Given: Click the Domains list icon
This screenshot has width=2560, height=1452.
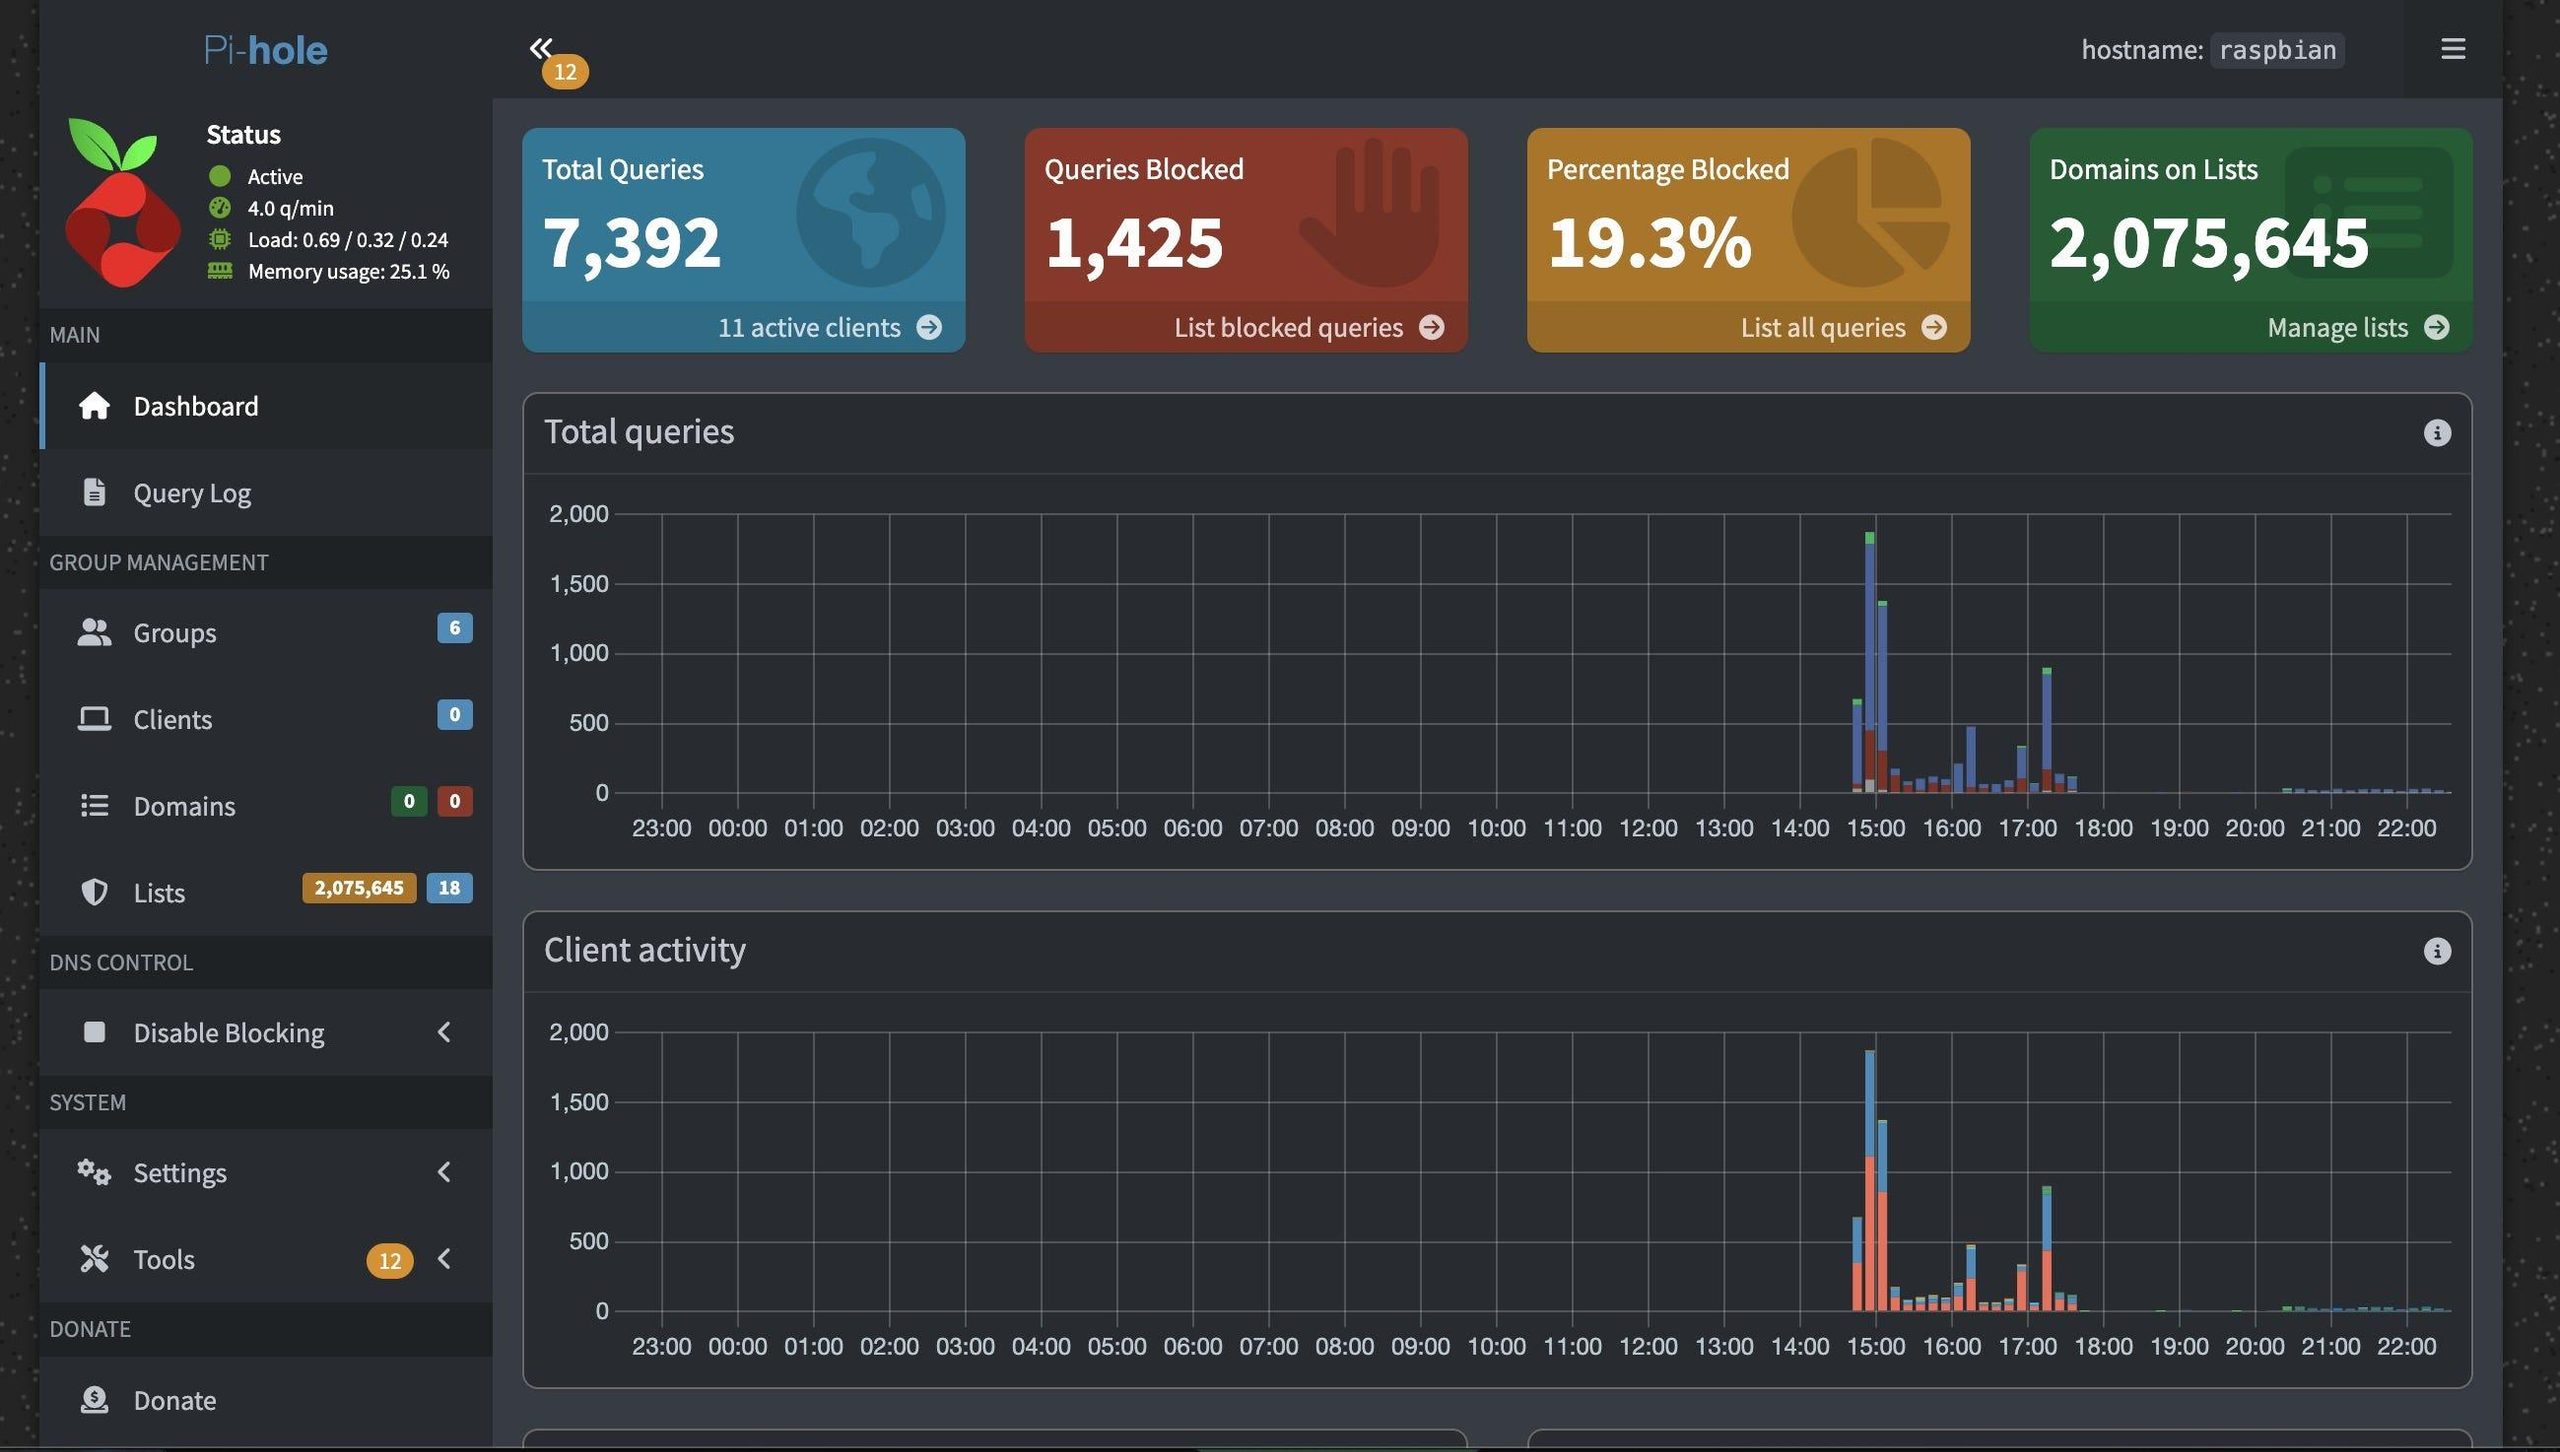Looking at the screenshot, I should click(94, 805).
